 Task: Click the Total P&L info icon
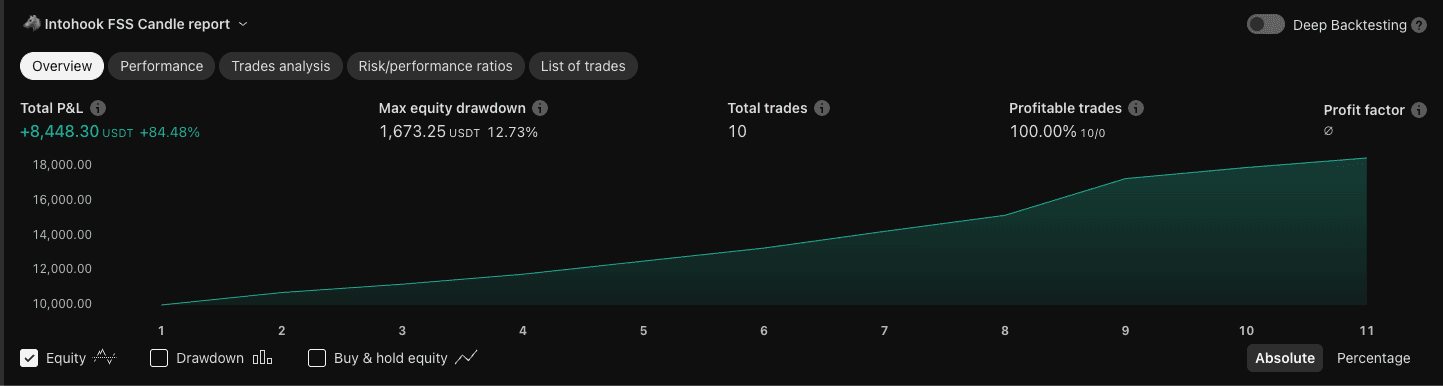click(x=99, y=108)
